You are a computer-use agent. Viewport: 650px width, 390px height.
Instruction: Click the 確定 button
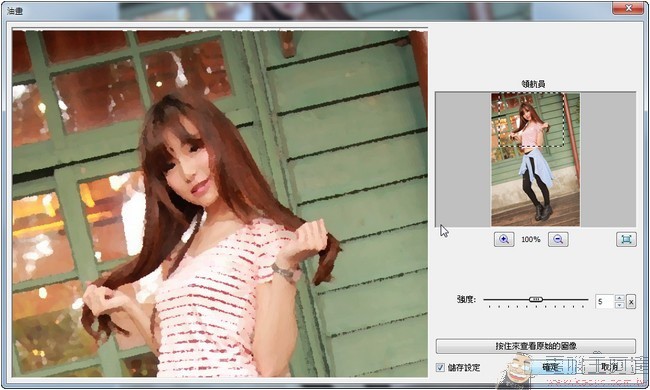pyautogui.click(x=551, y=367)
